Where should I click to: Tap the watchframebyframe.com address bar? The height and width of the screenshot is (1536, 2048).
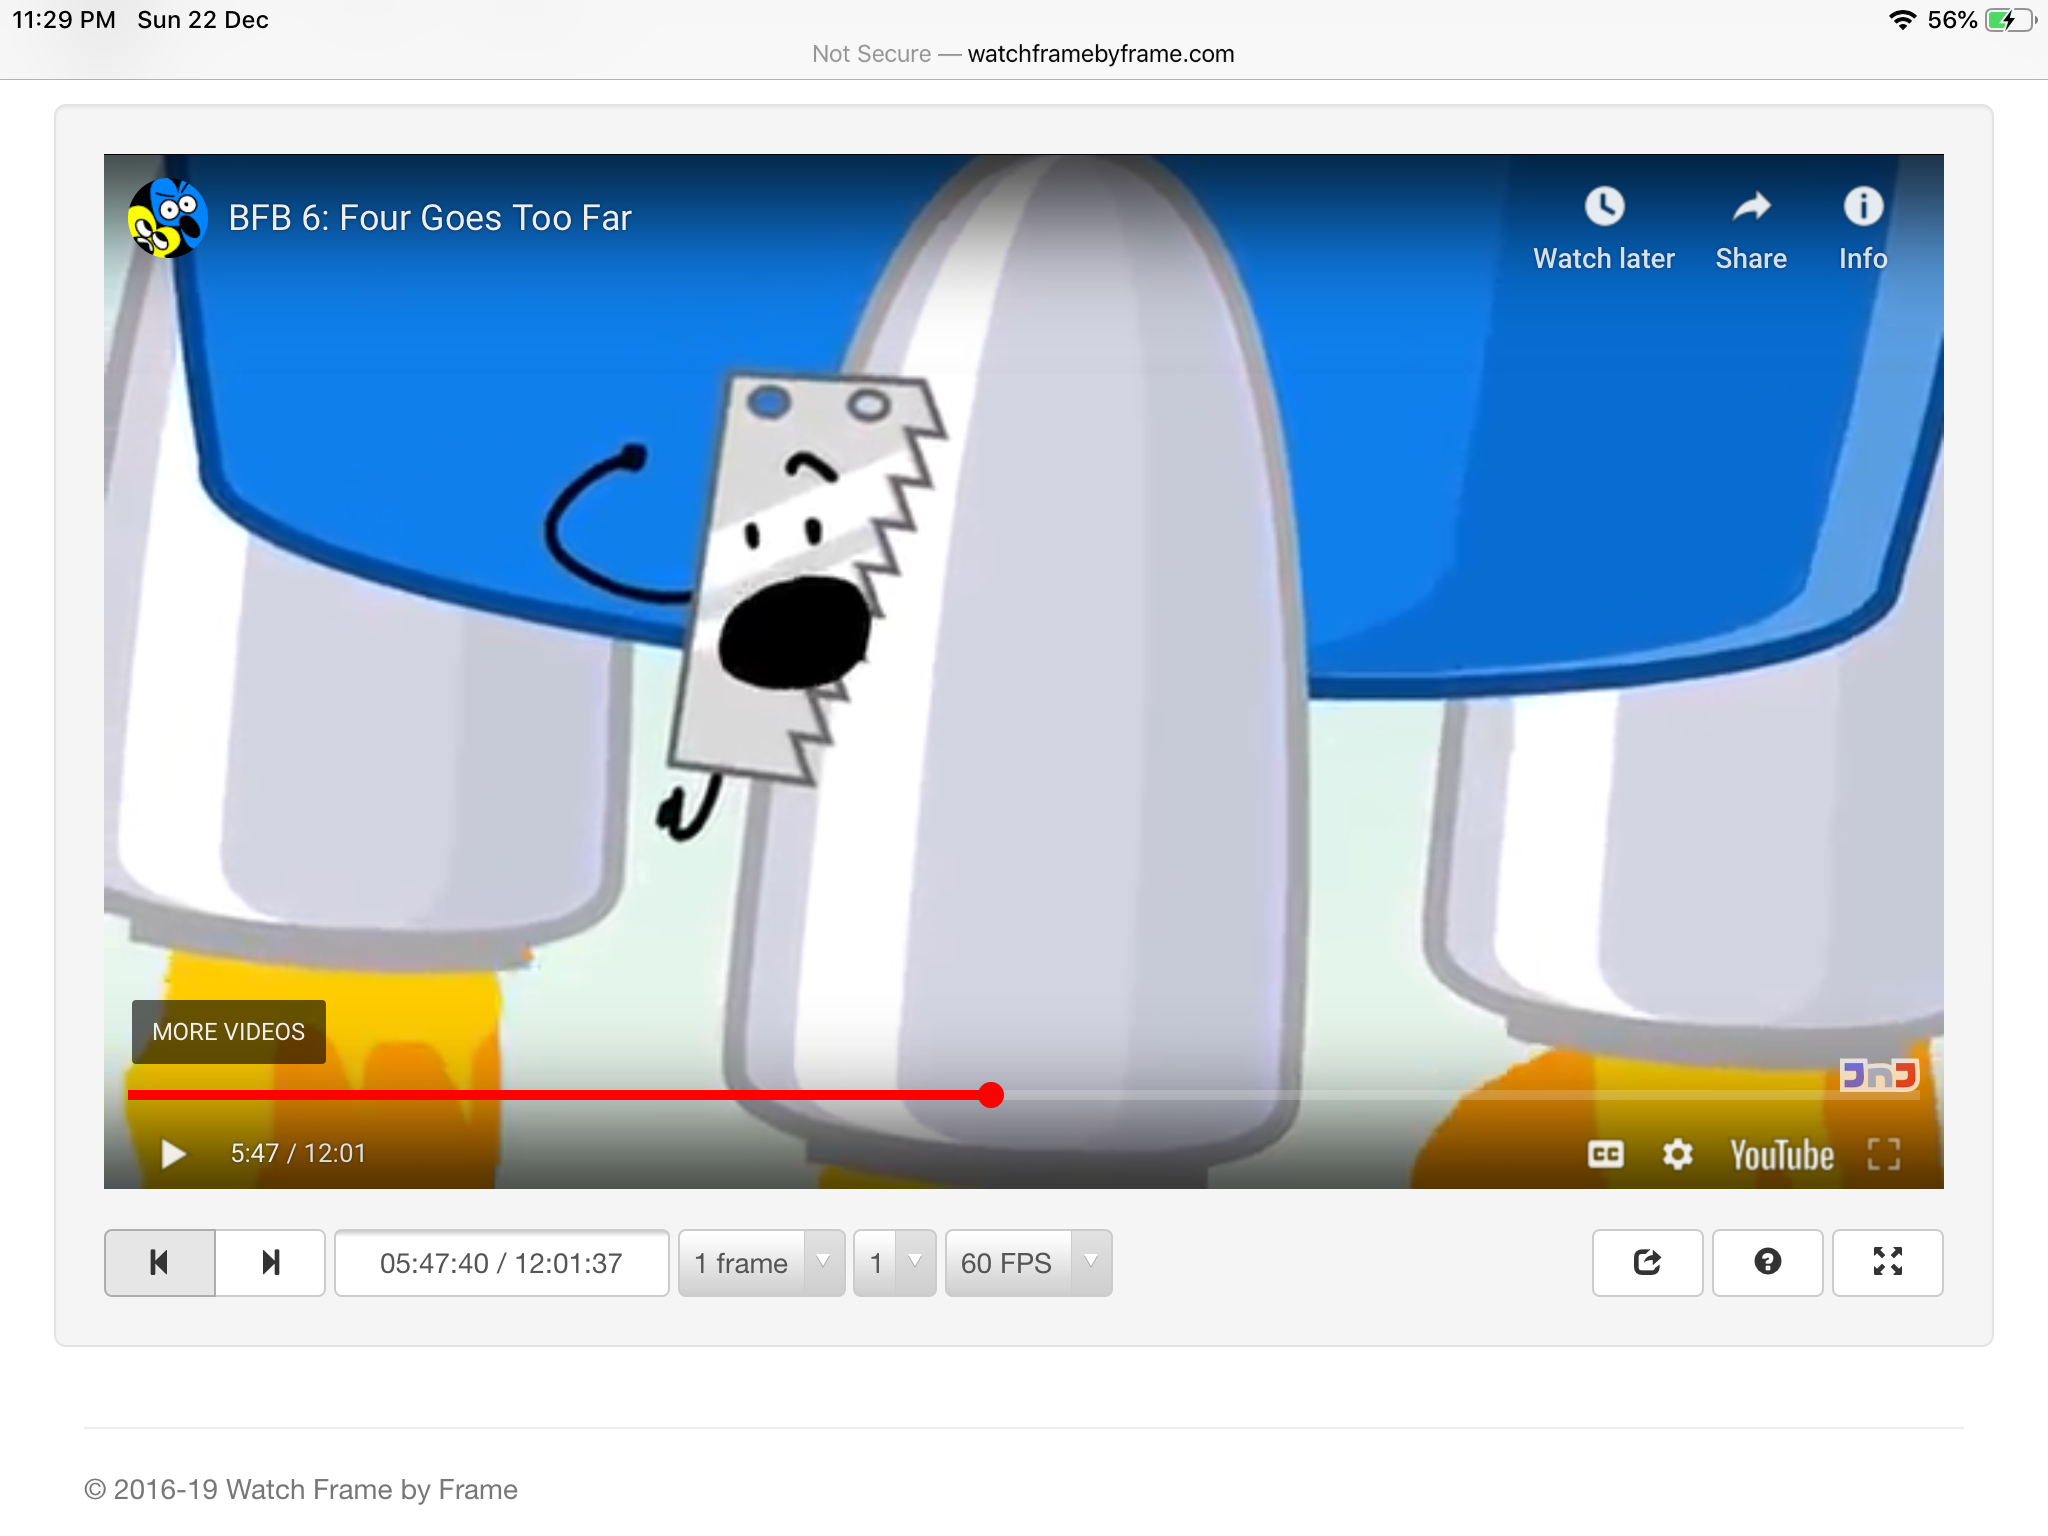tap(1023, 54)
